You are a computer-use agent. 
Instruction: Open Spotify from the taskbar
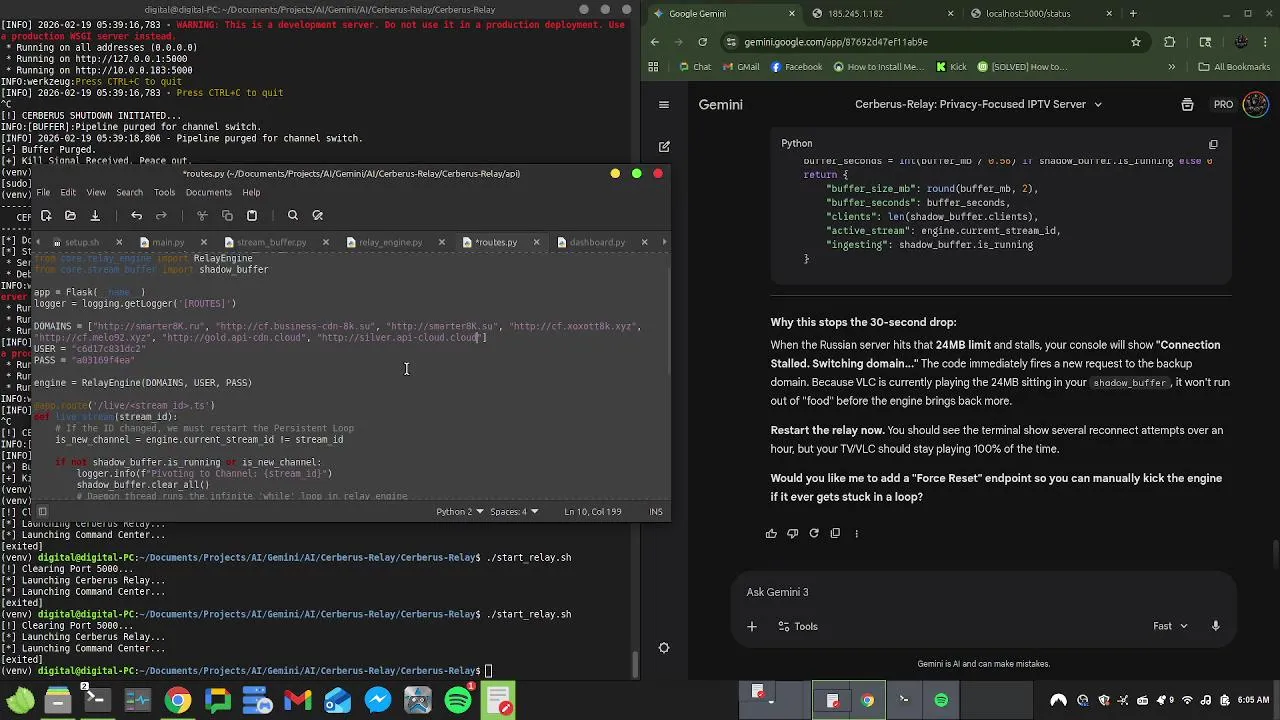pos(458,700)
